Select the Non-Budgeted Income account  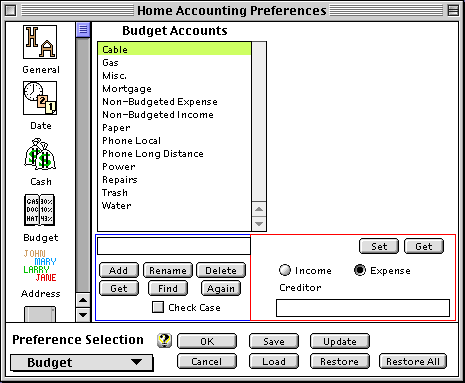174,114
